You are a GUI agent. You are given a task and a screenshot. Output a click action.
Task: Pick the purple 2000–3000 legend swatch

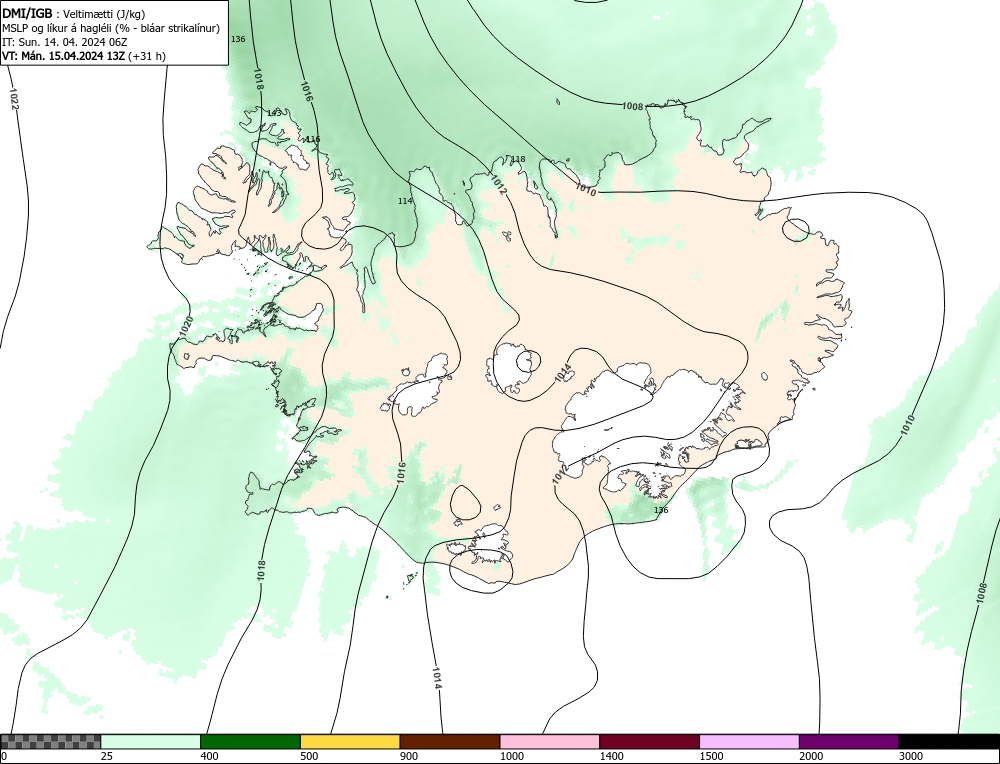(x=849, y=741)
